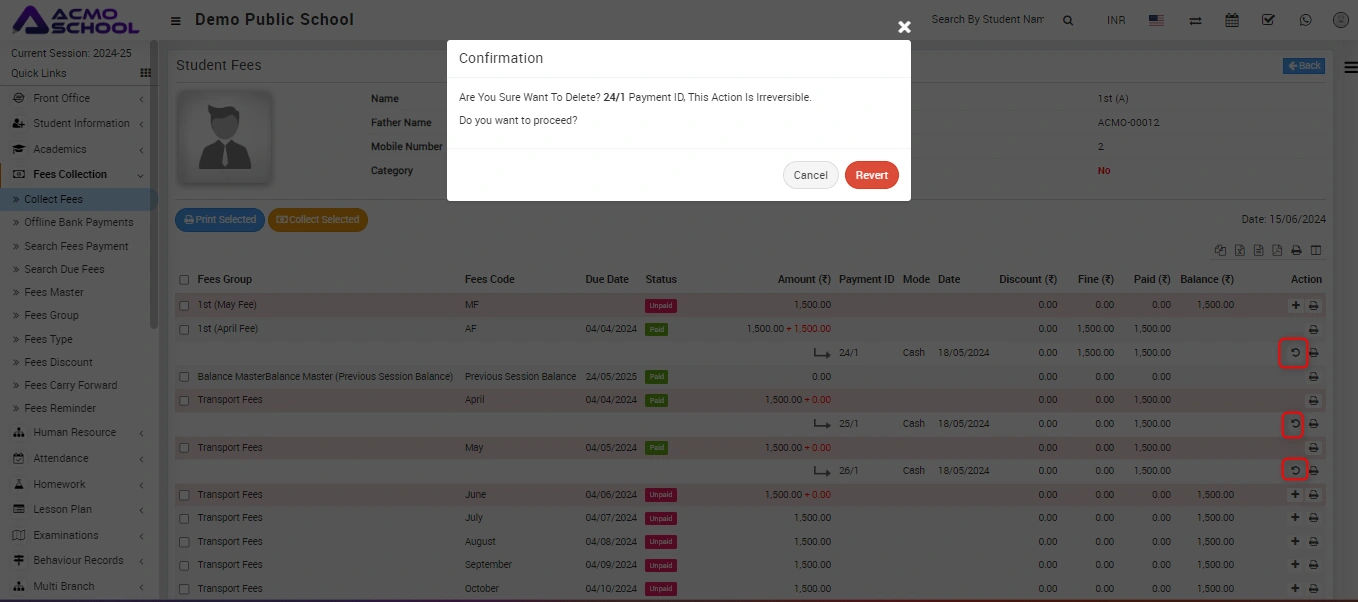Open the INR currency dropdown
This screenshot has width=1358, height=602.
[x=1115, y=20]
